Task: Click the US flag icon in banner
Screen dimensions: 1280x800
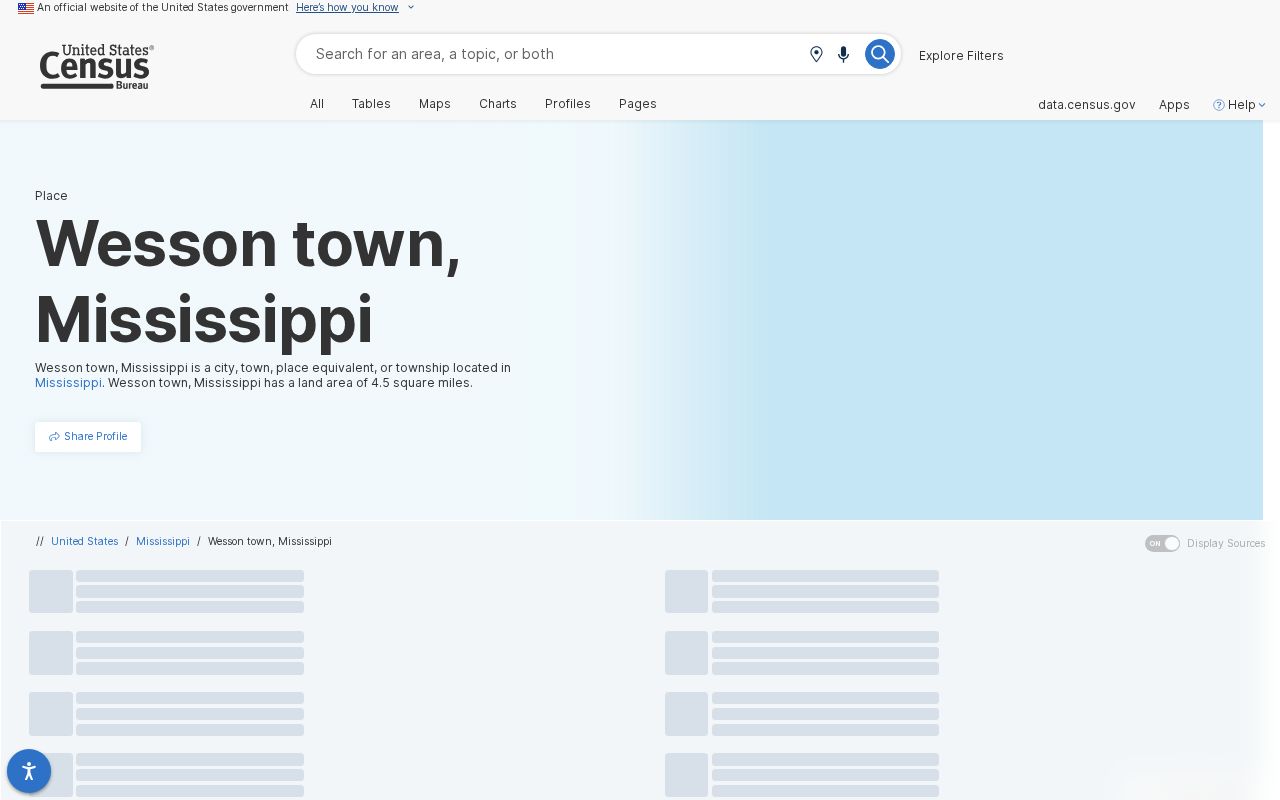Action: [x=26, y=8]
